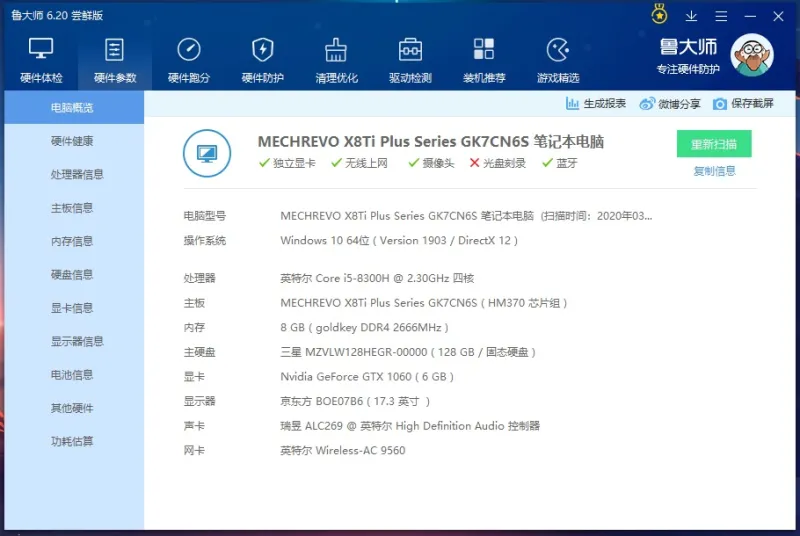Click 独立显卡 green check indicator
Image resolution: width=800 pixels, height=536 pixels.
click(264, 163)
